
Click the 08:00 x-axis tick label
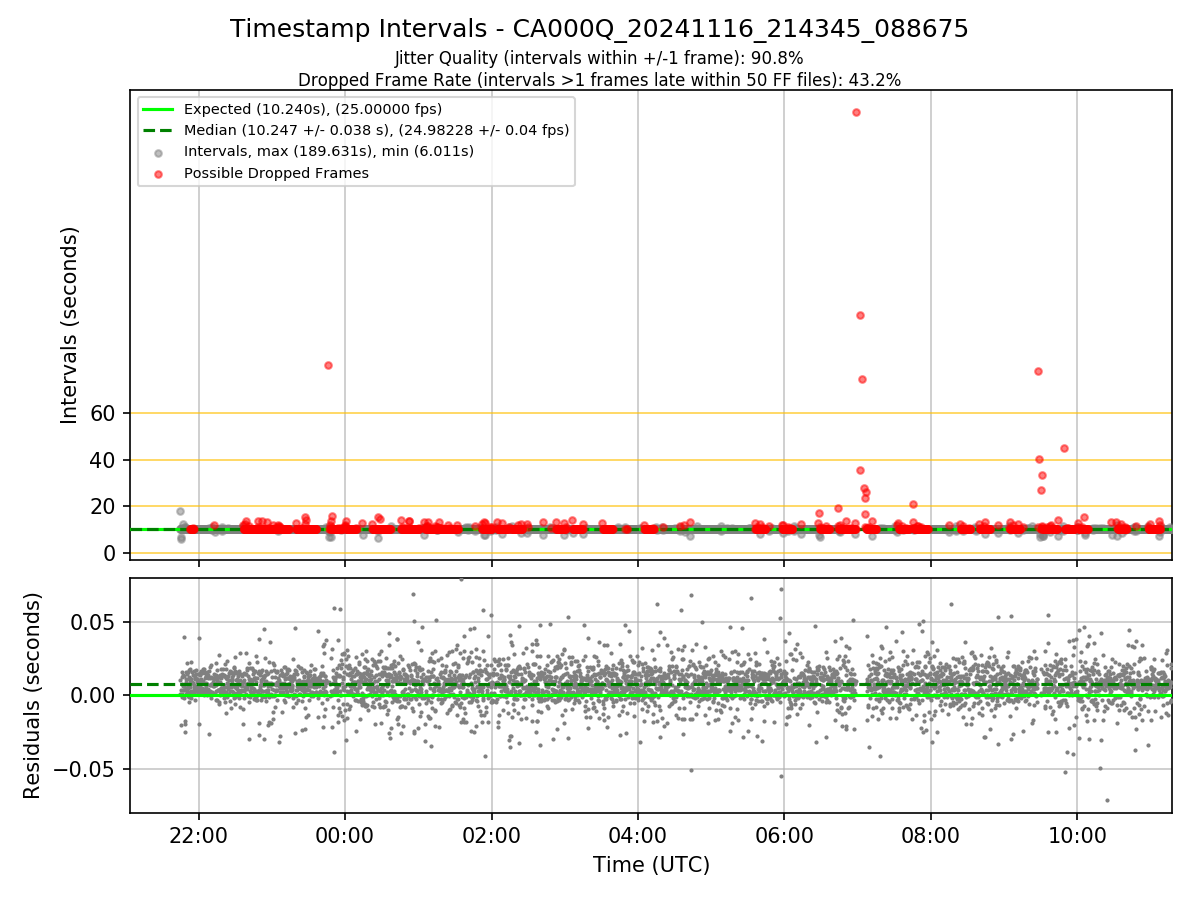pos(931,834)
